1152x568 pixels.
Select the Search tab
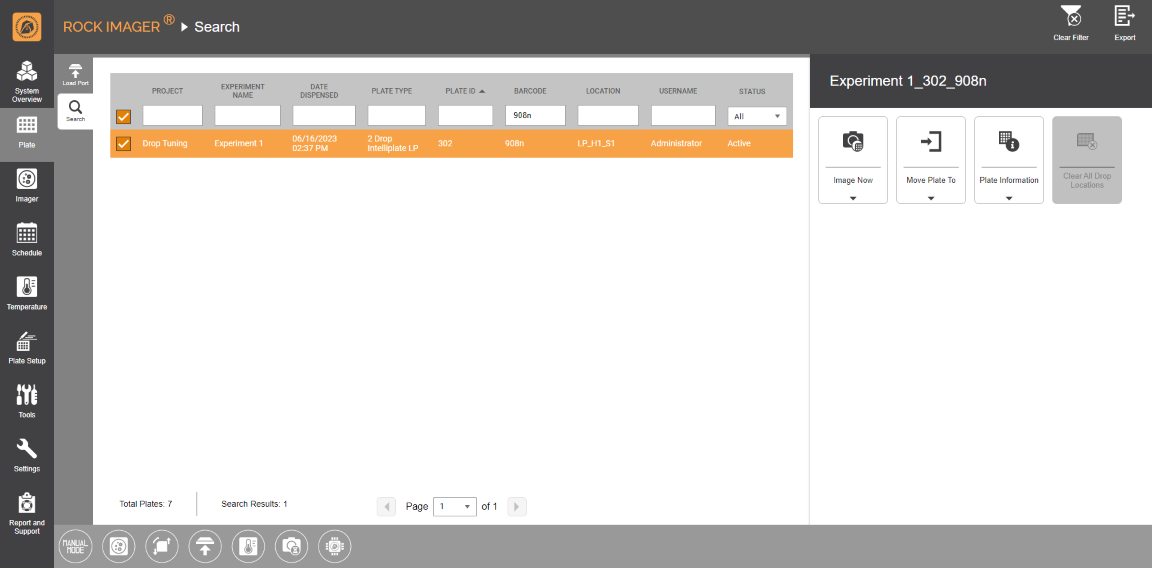pos(75,111)
